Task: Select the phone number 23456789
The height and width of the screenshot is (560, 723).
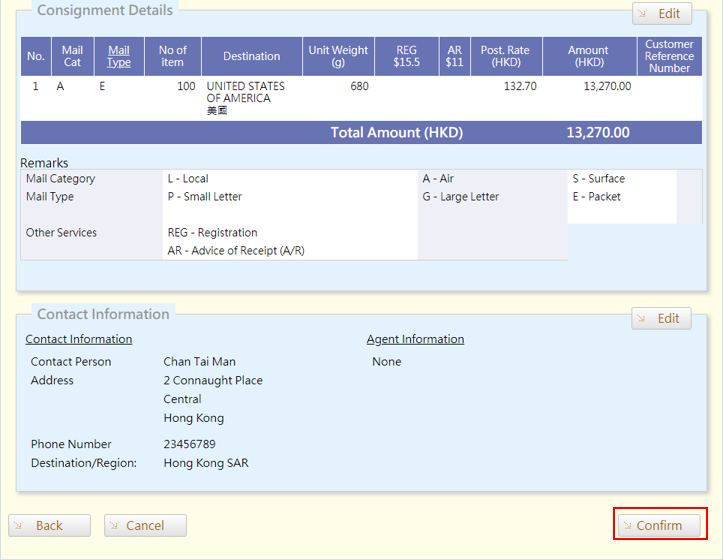Action: click(x=189, y=444)
